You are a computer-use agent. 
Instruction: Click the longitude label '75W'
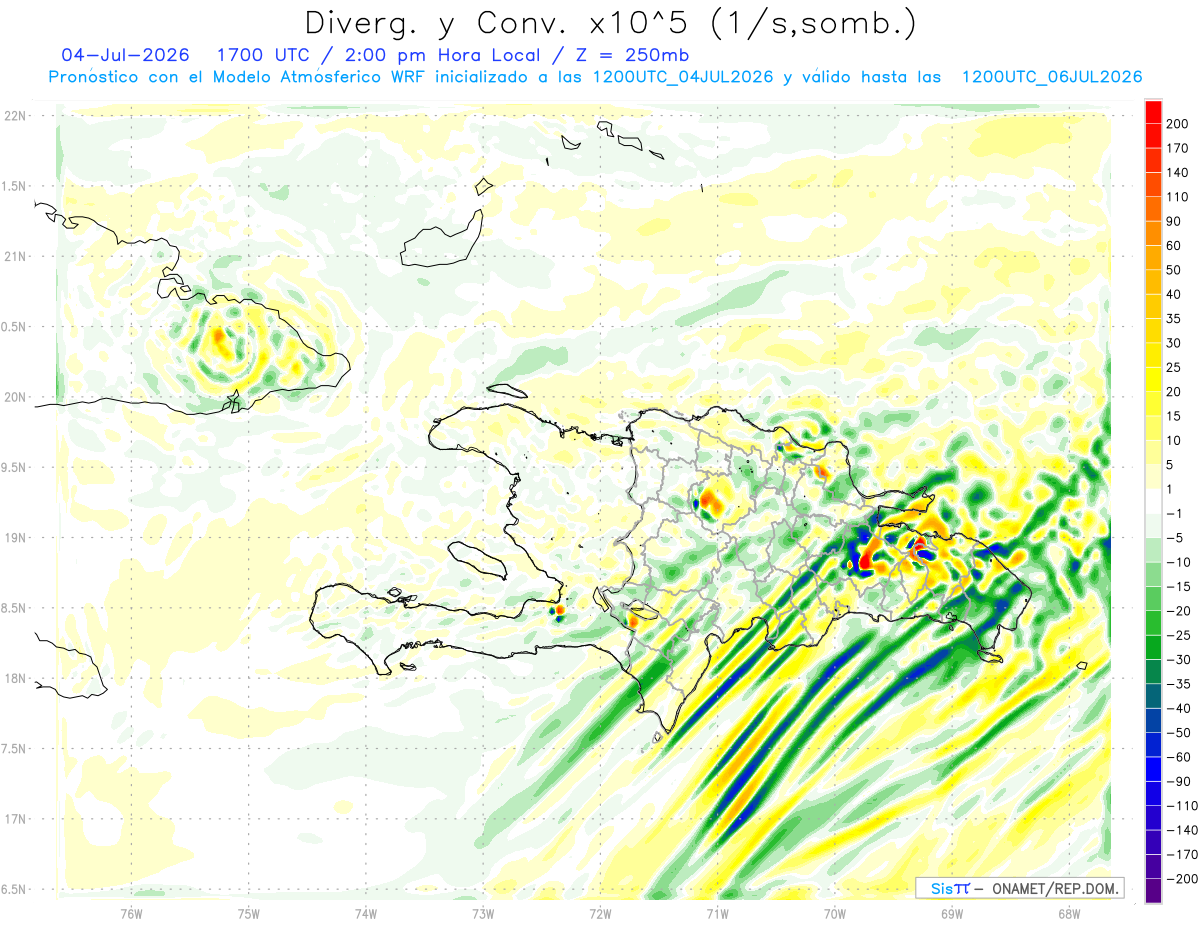[249, 913]
